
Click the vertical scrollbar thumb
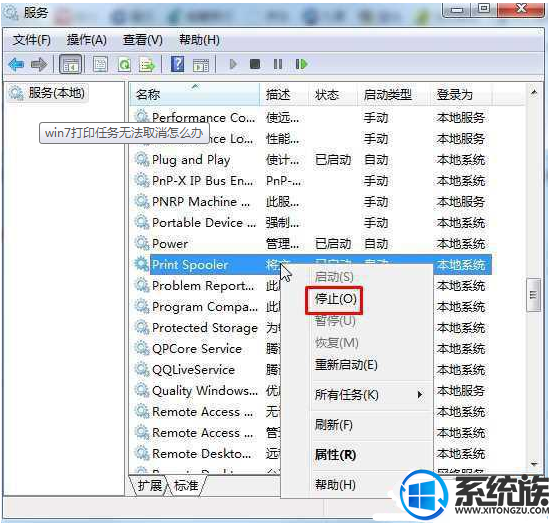[533, 295]
